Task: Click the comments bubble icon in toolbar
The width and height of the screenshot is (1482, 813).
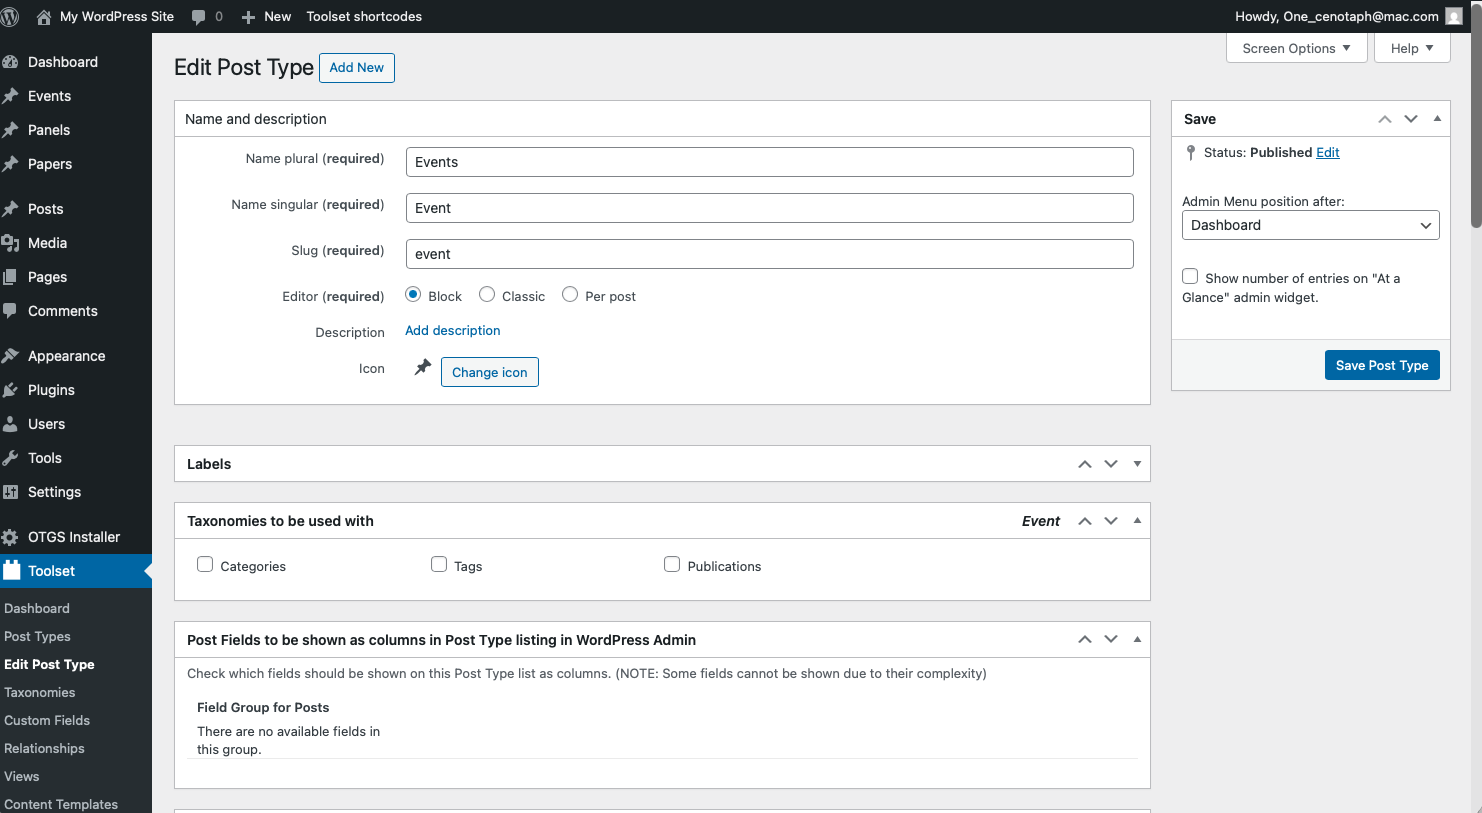Action: click(198, 17)
